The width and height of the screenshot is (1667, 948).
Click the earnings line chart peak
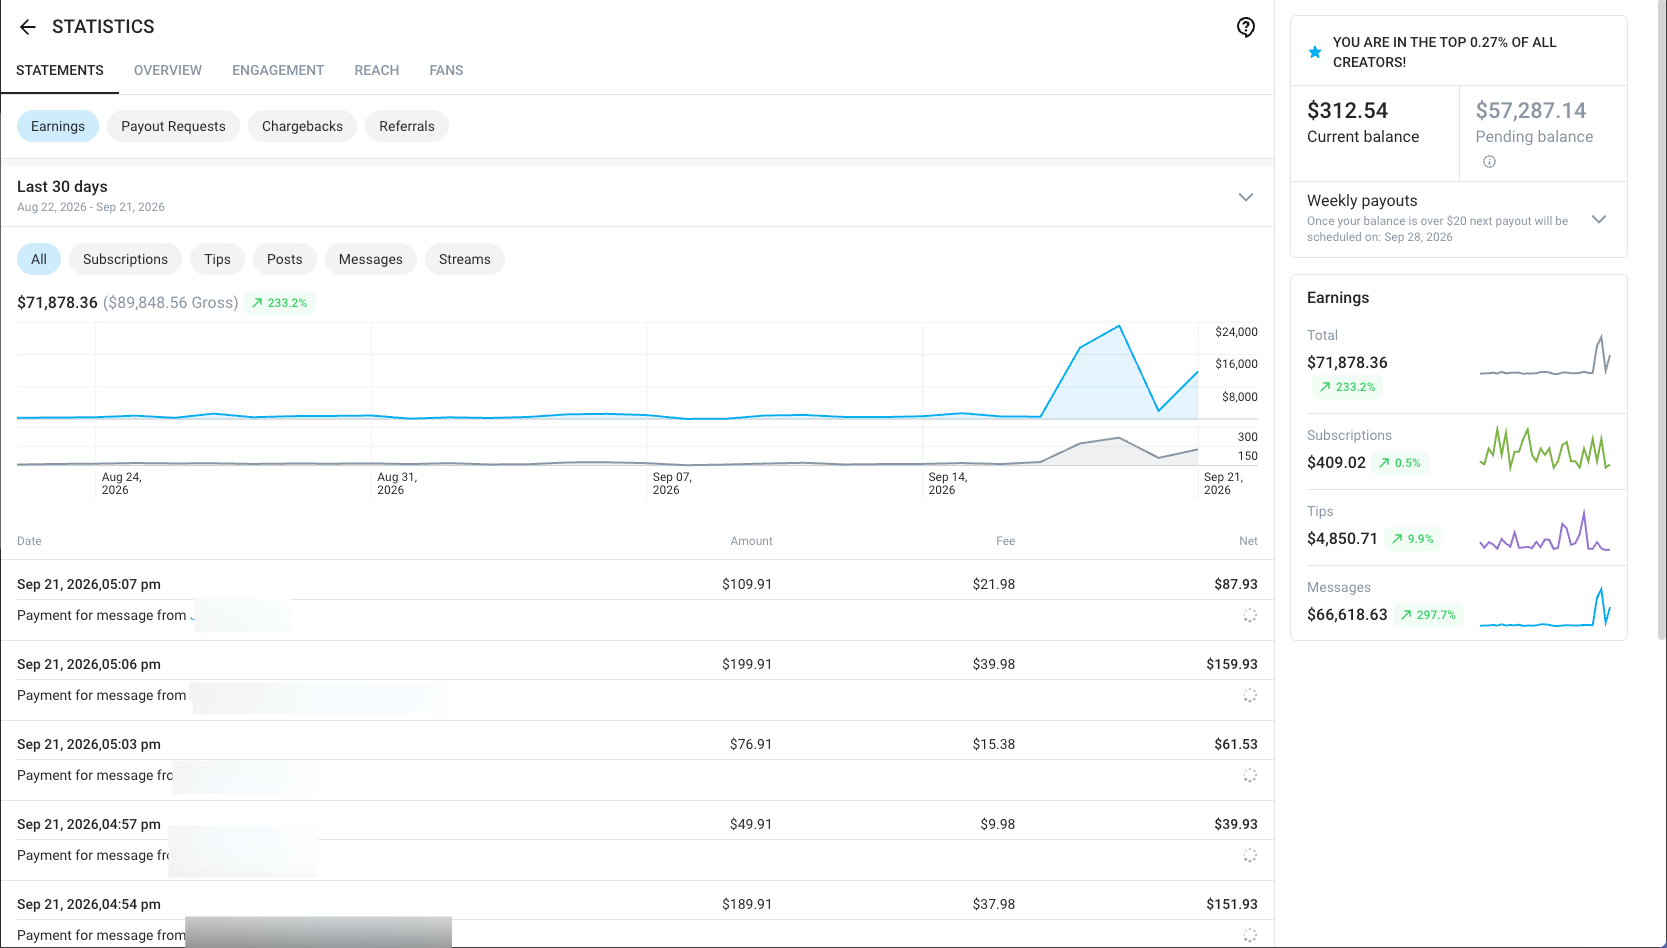[1119, 326]
